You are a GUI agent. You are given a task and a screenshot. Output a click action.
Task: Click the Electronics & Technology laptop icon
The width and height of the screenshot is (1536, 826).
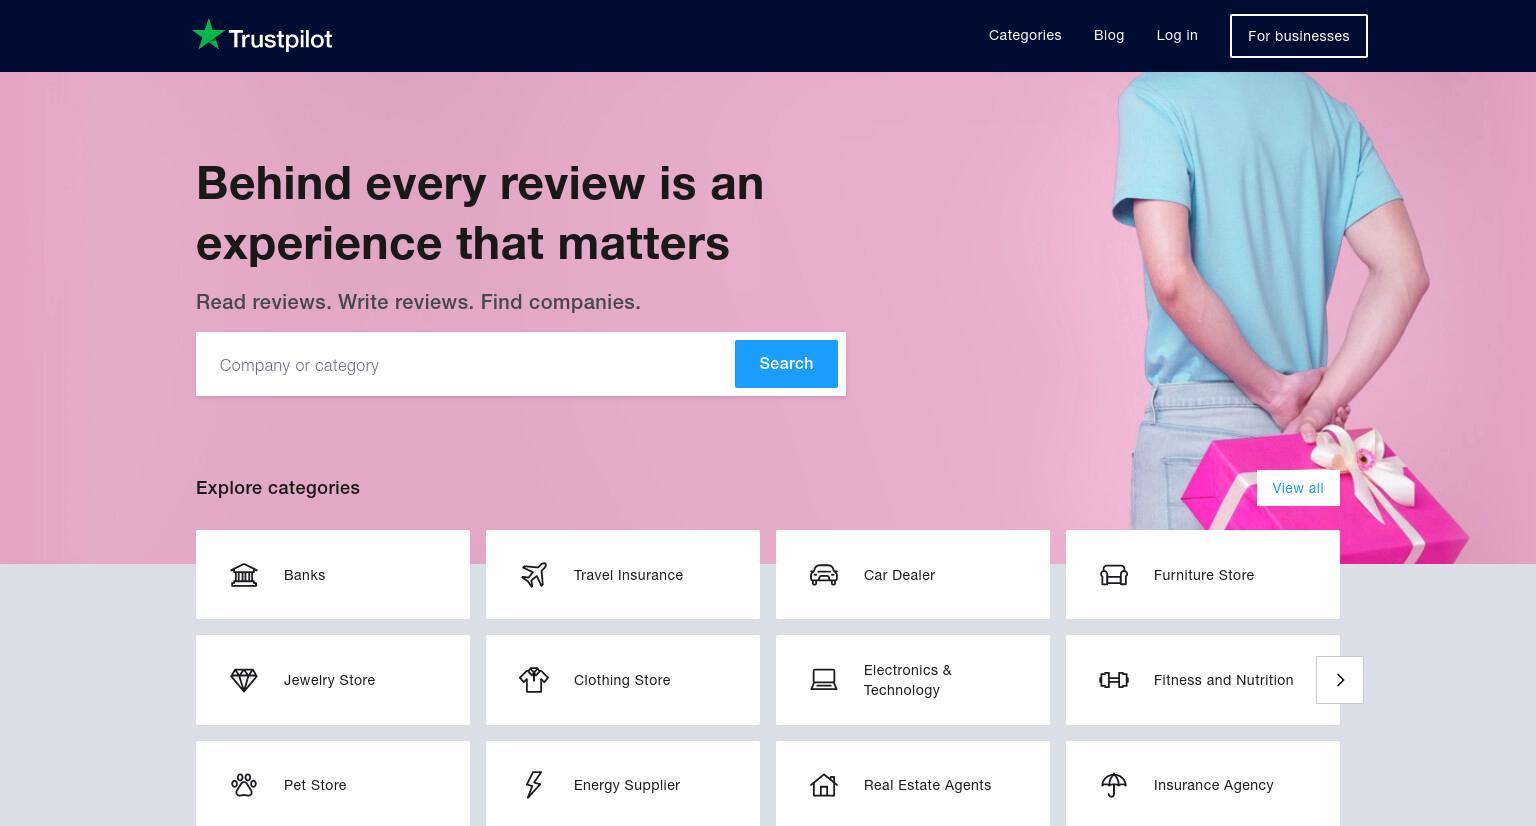(x=824, y=680)
